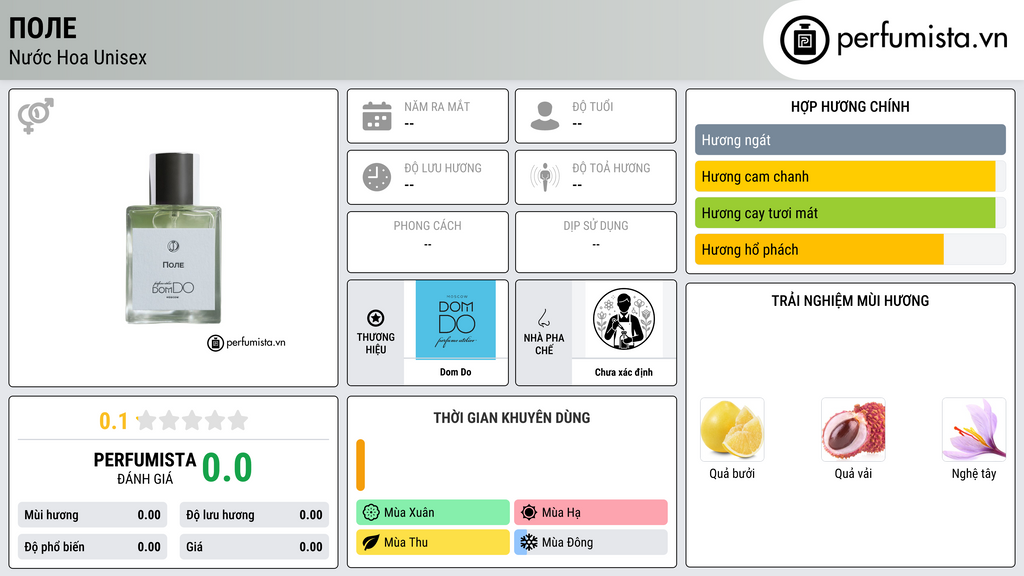Viewport: 1024px width, 576px height.
Task: Click the orange time-of-day bar
Action: tap(360, 465)
